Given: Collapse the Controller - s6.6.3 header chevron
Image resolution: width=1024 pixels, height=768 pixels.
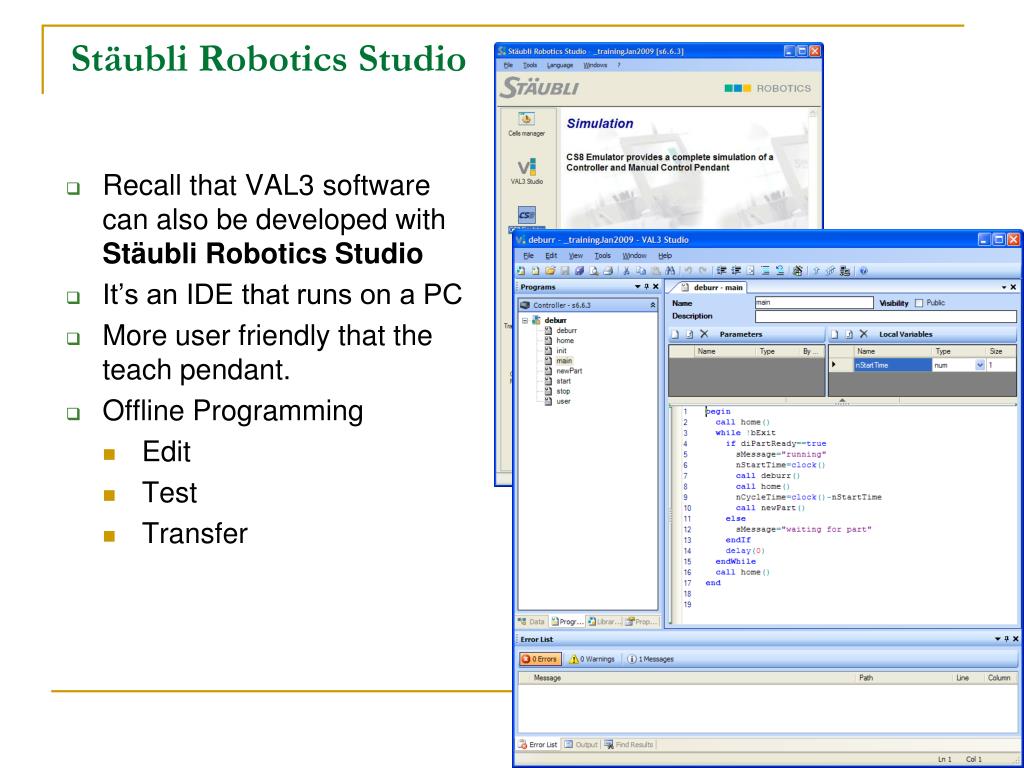Looking at the screenshot, I should coord(652,305).
